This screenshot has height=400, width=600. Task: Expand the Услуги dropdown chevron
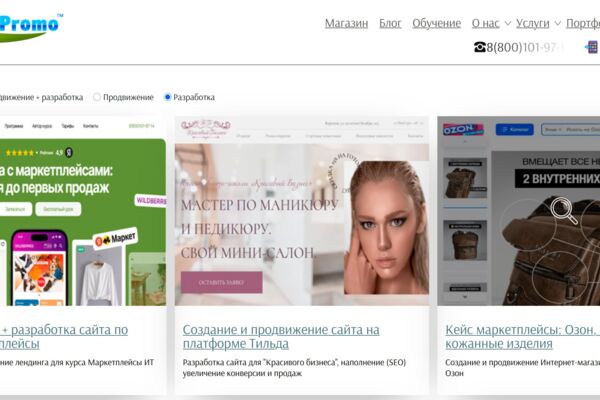pos(558,23)
